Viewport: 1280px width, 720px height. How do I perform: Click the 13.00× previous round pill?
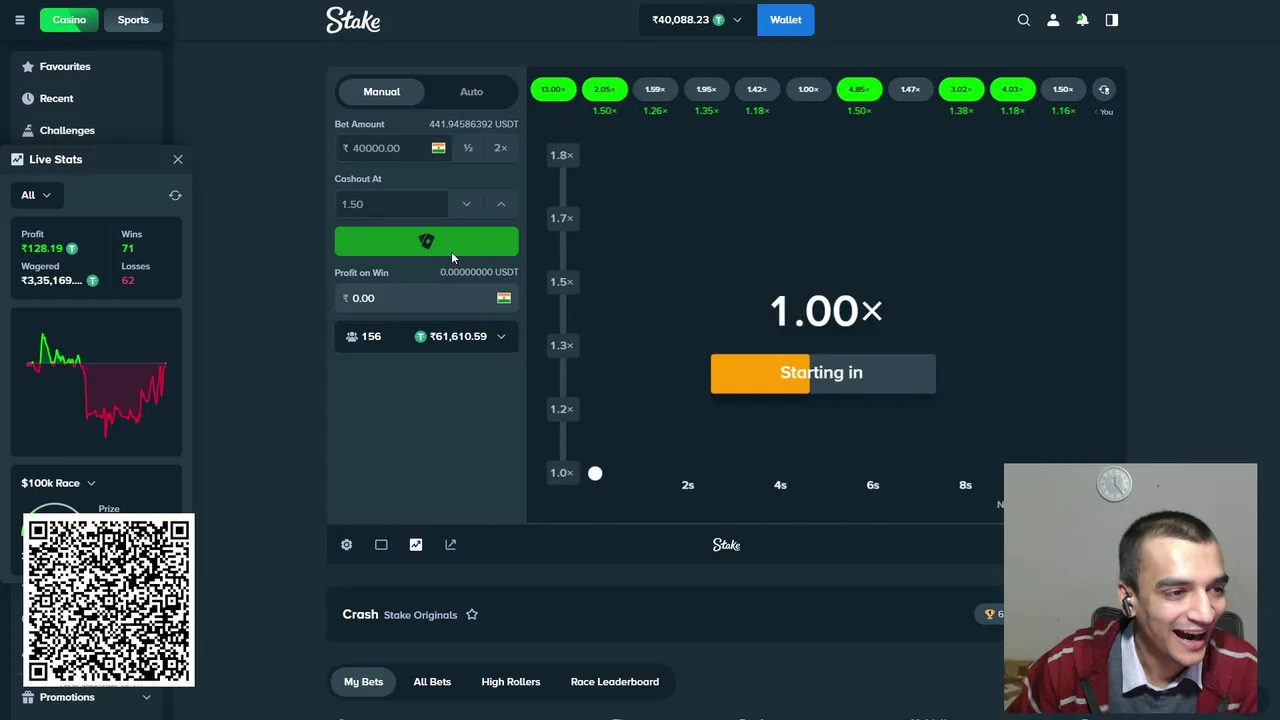(553, 90)
